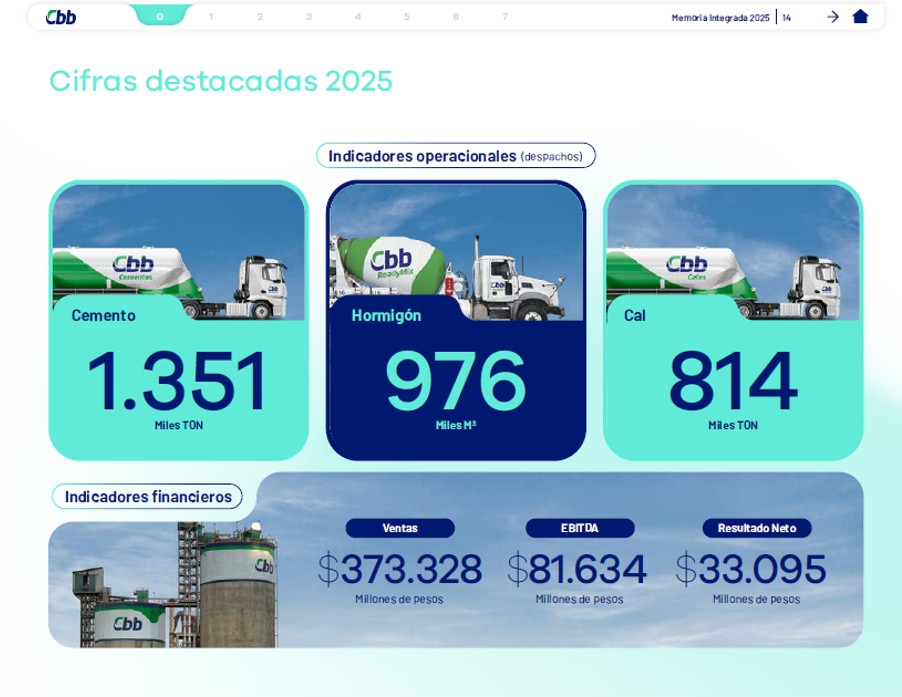
Task: Click the Cbb logo in top bar
Action: pyautogui.click(x=61, y=17)
